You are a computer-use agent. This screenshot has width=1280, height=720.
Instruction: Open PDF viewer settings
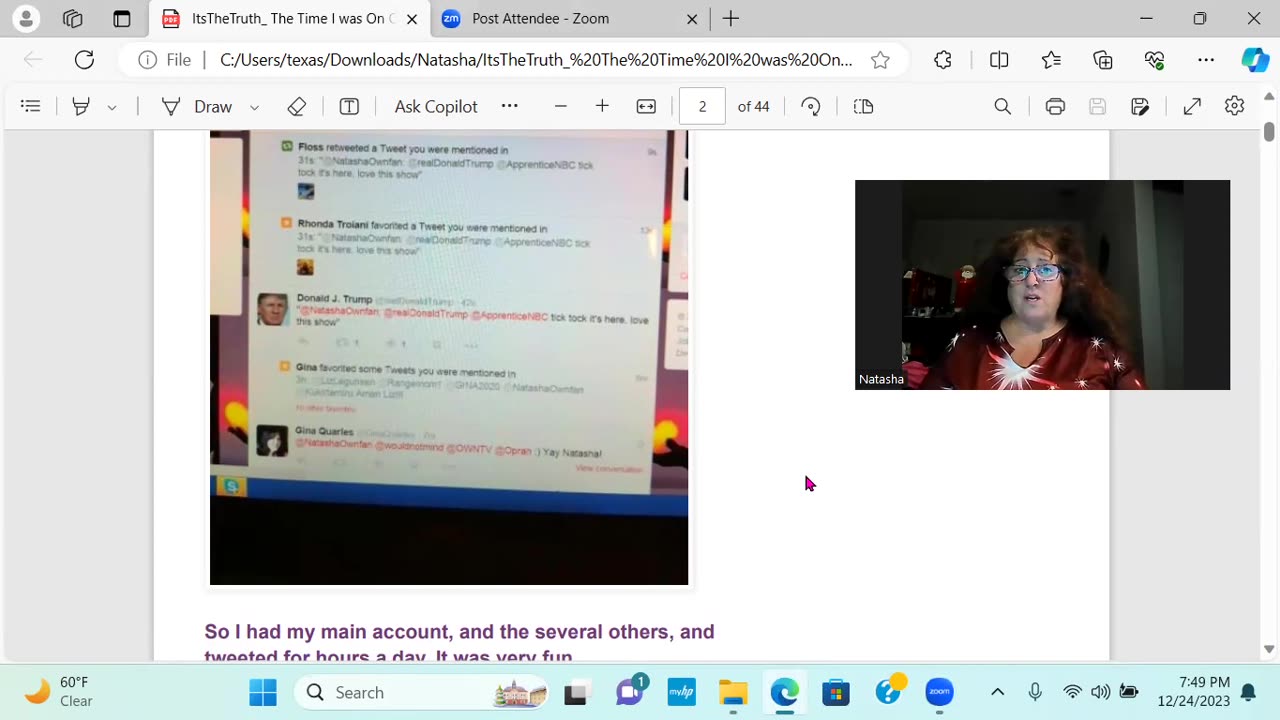[x=1234, y=106]
